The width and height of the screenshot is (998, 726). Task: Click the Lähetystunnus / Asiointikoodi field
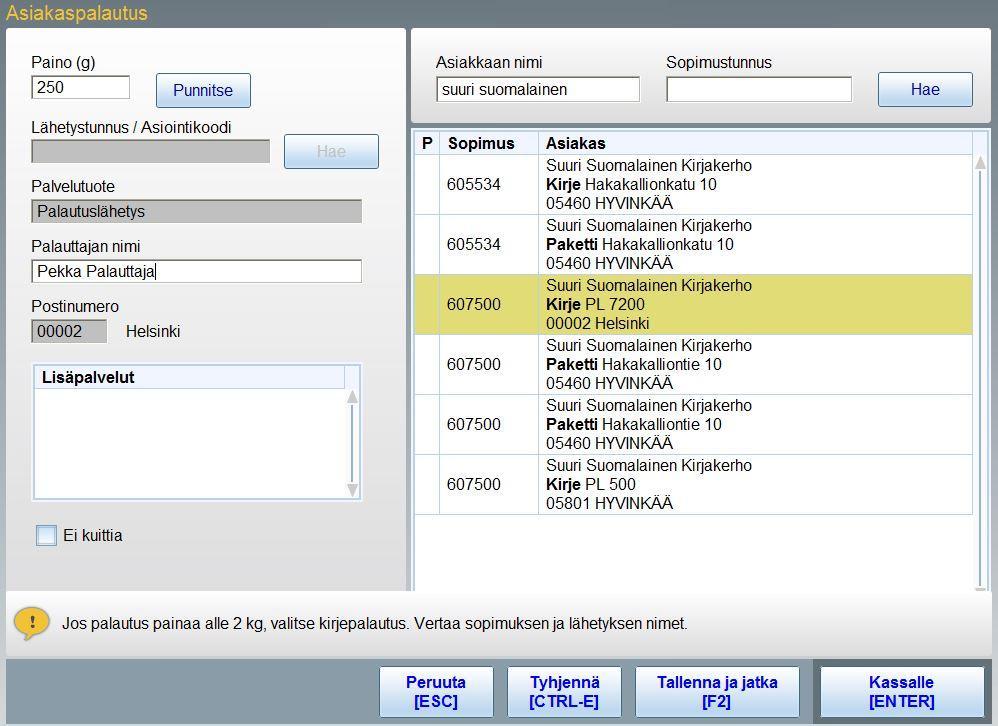[150, 151]
